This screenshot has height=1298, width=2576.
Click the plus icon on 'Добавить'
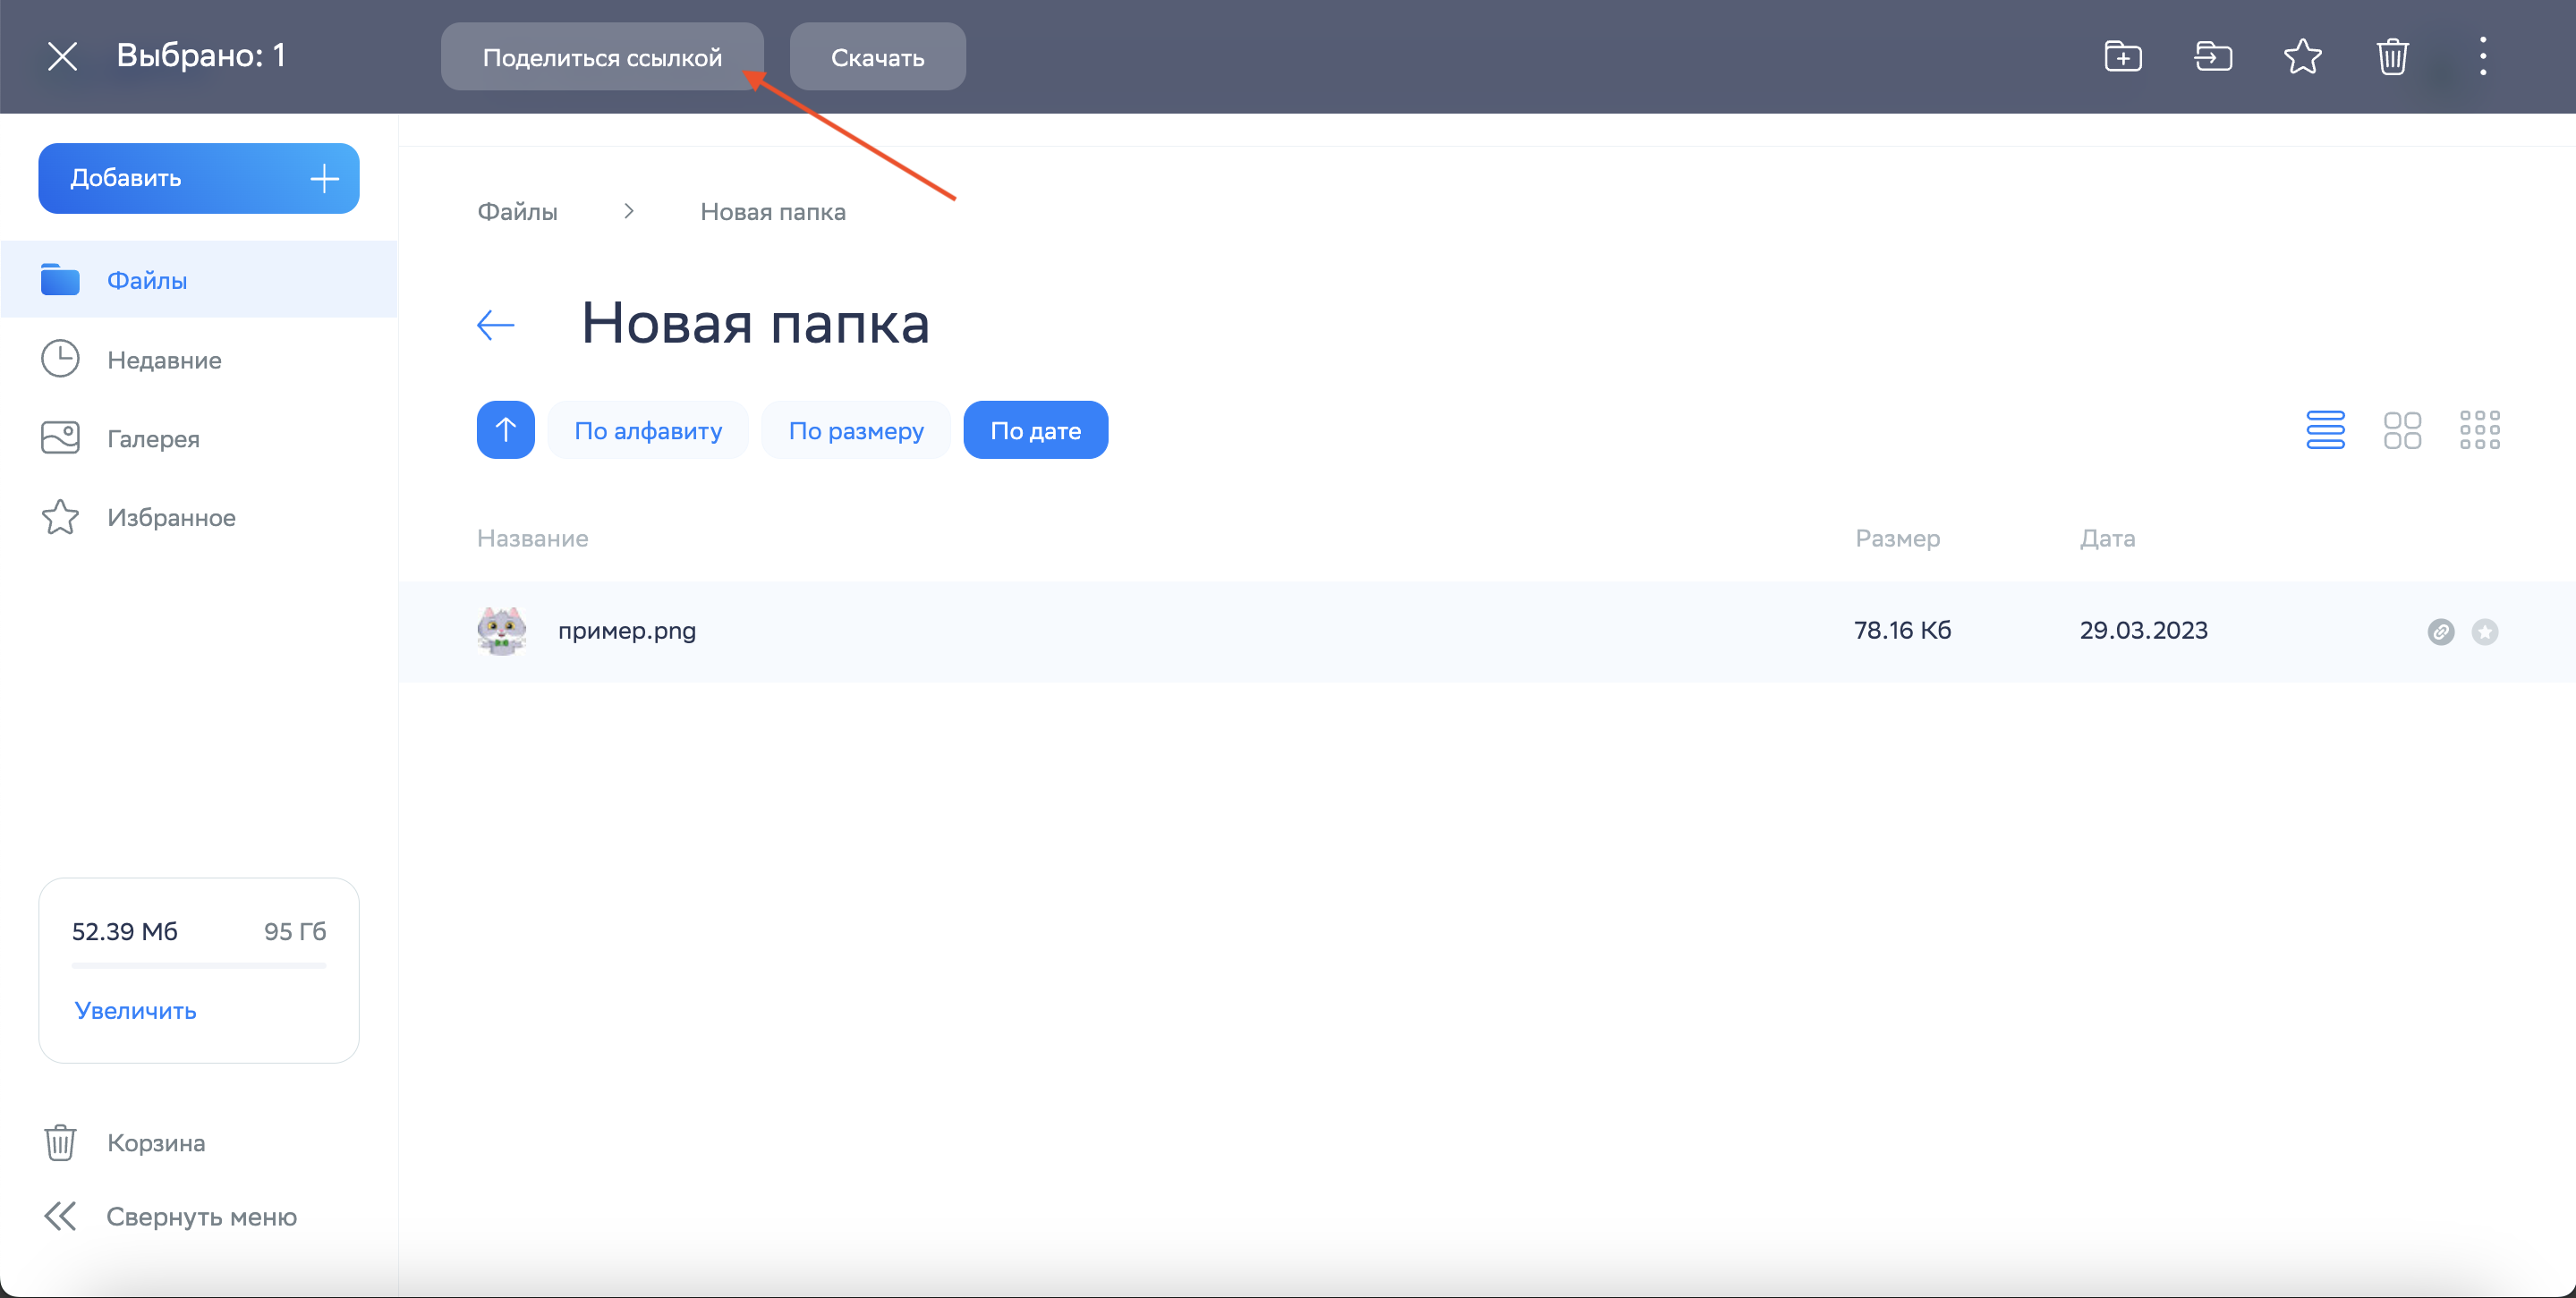[x=324, y=179]
